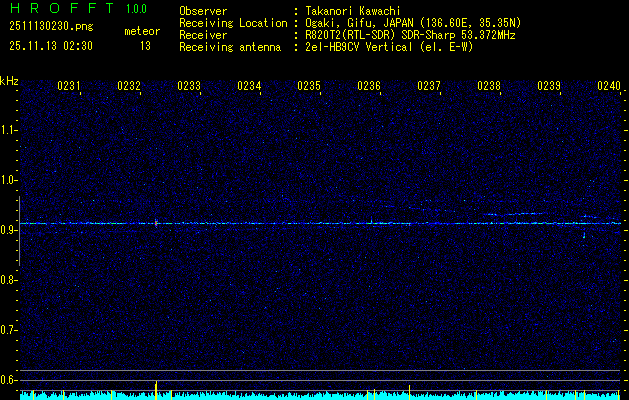Click time marker 0234
This screenshot has width=629, height=400.
[x=249, y=85]
